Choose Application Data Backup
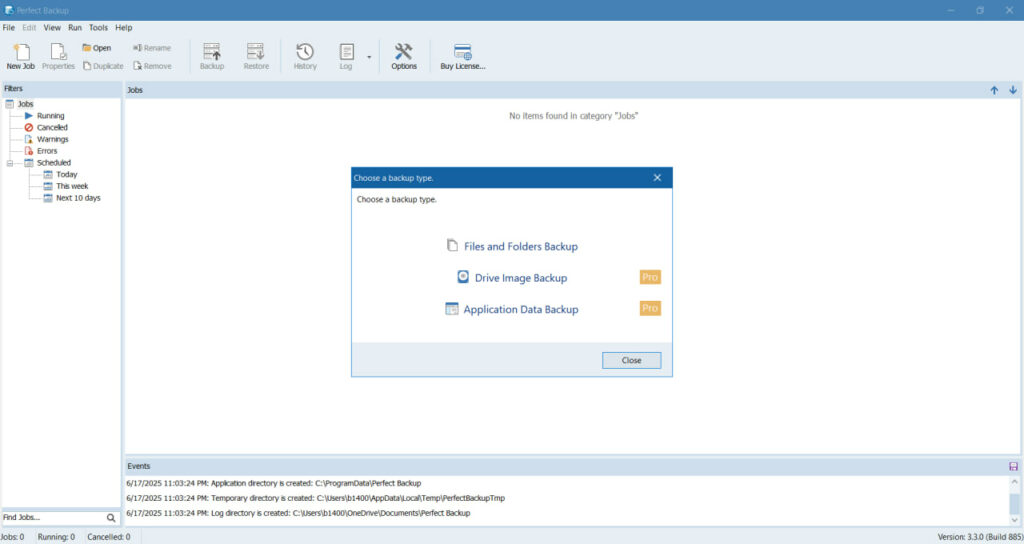Viewport: 1024px width, 544px height. pyautogui.click(x=512, y=309)
